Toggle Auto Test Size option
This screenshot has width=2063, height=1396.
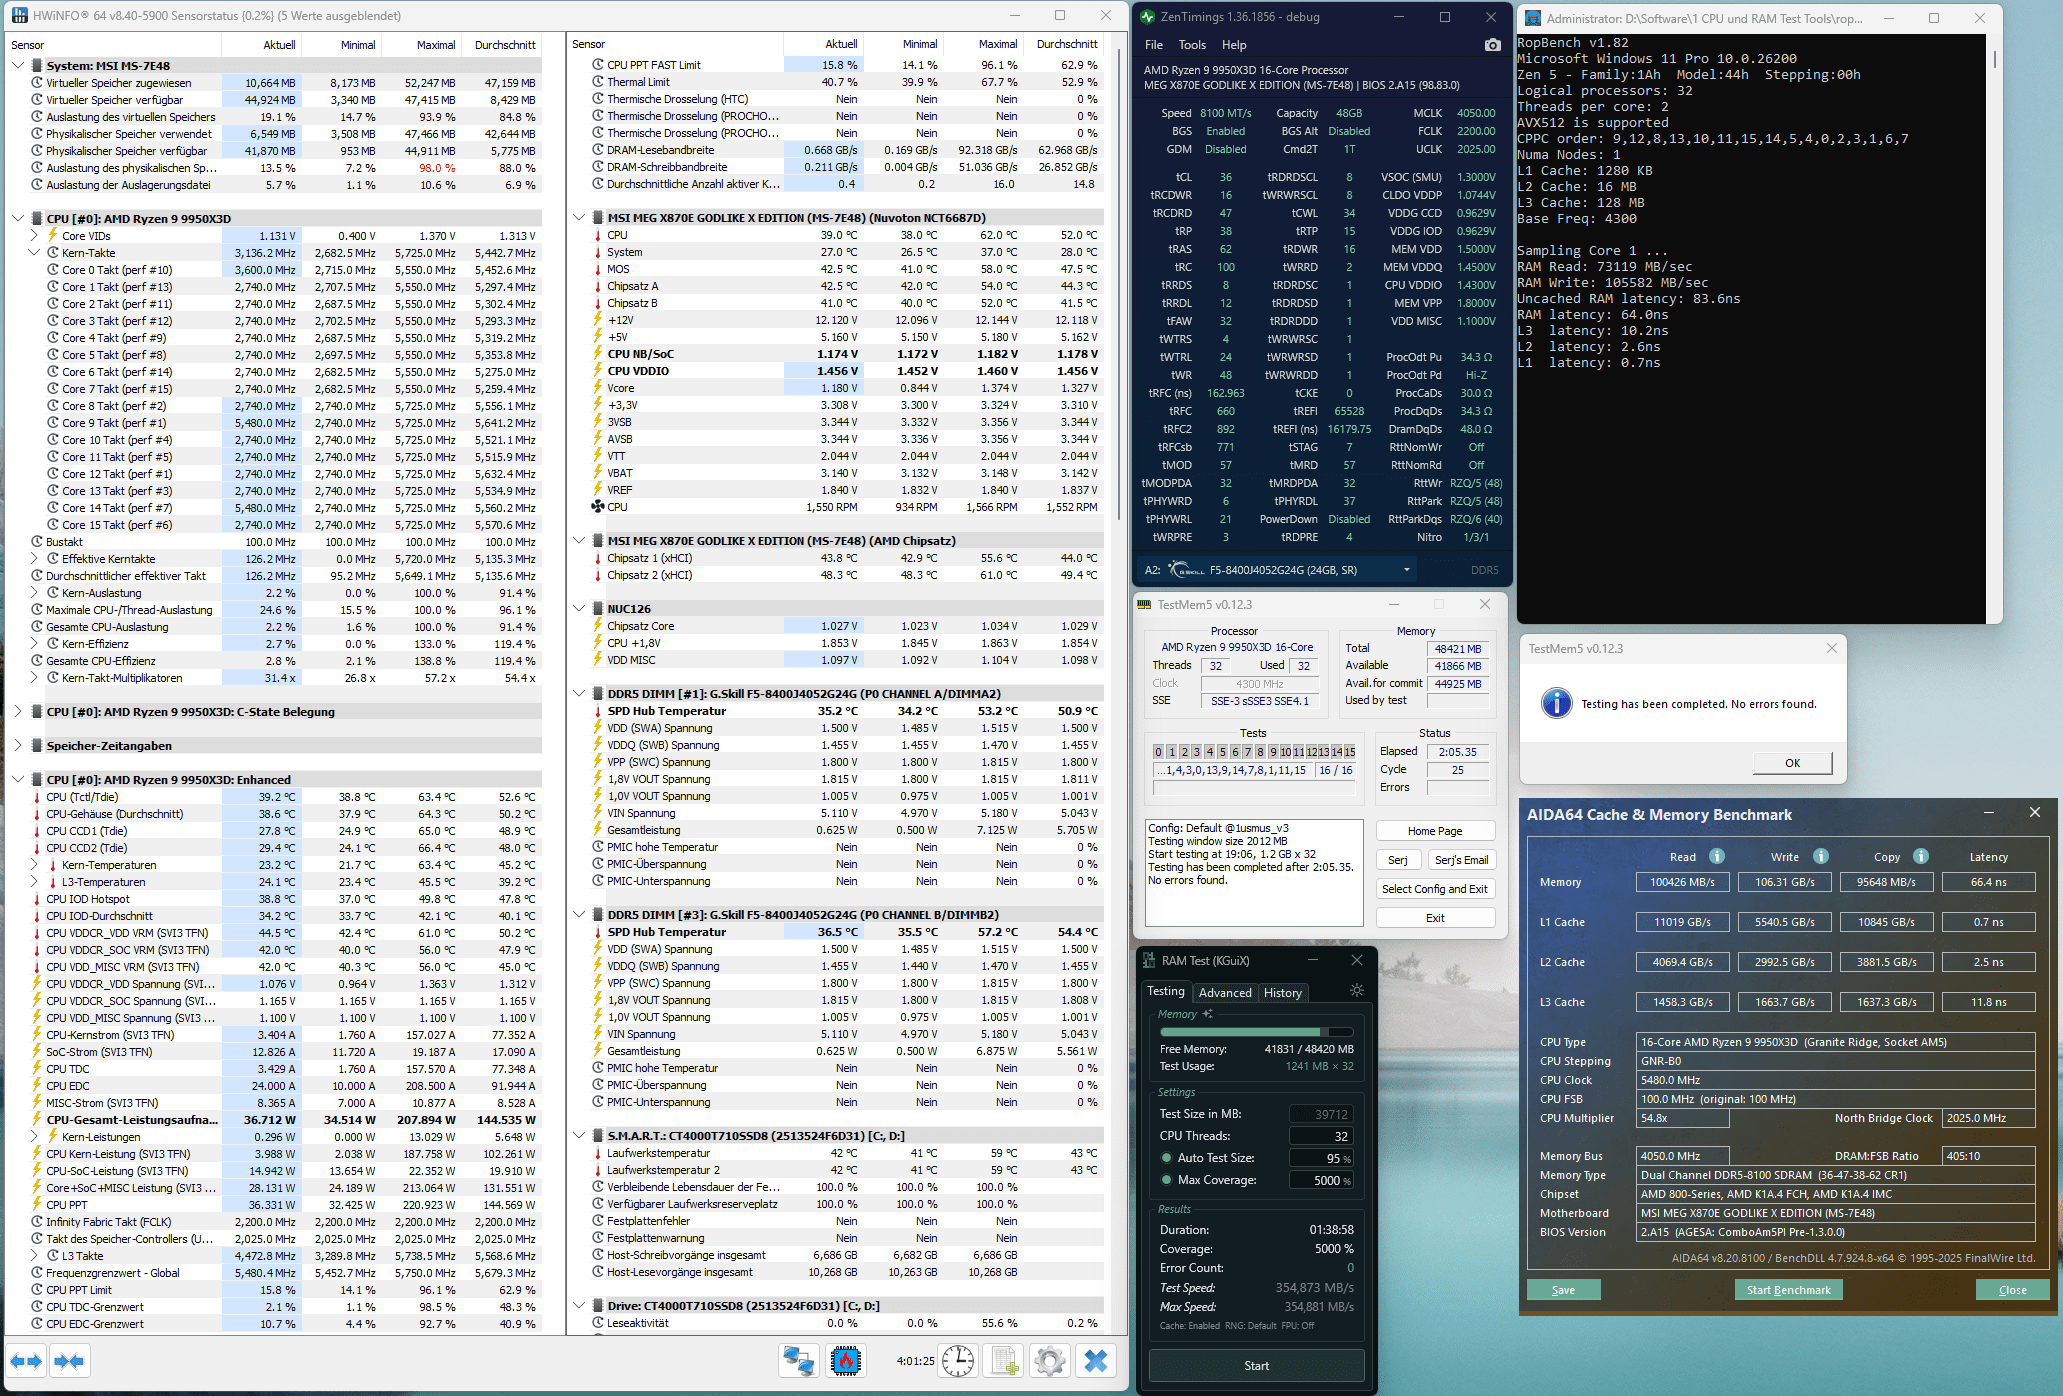(1166, 1158)
